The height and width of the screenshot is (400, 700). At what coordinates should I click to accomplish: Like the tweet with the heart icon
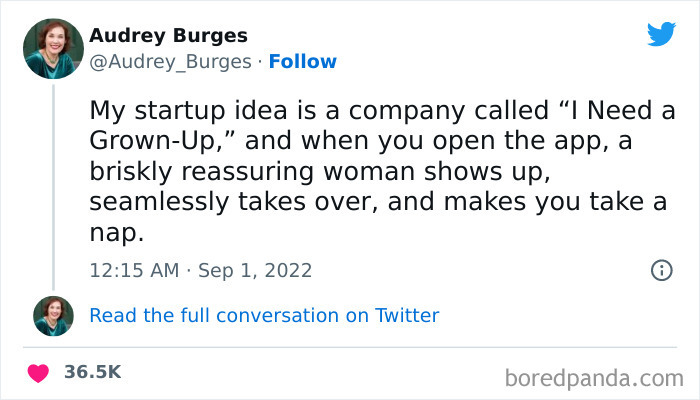coord(39,373)
